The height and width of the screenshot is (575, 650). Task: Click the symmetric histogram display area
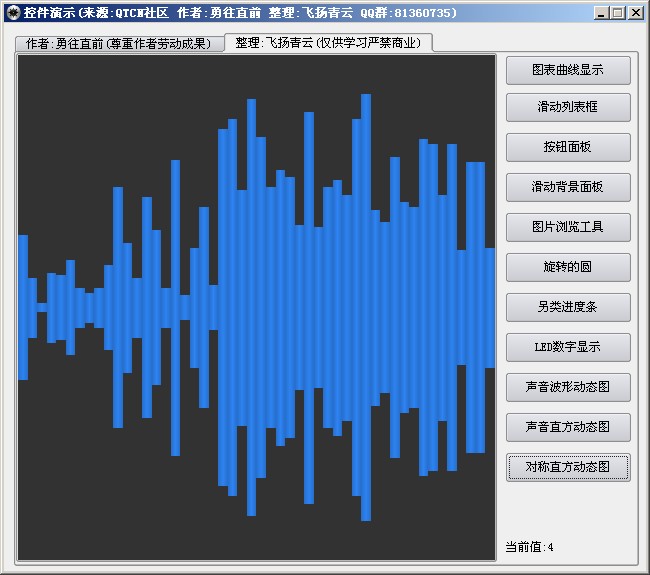point(257,307)
